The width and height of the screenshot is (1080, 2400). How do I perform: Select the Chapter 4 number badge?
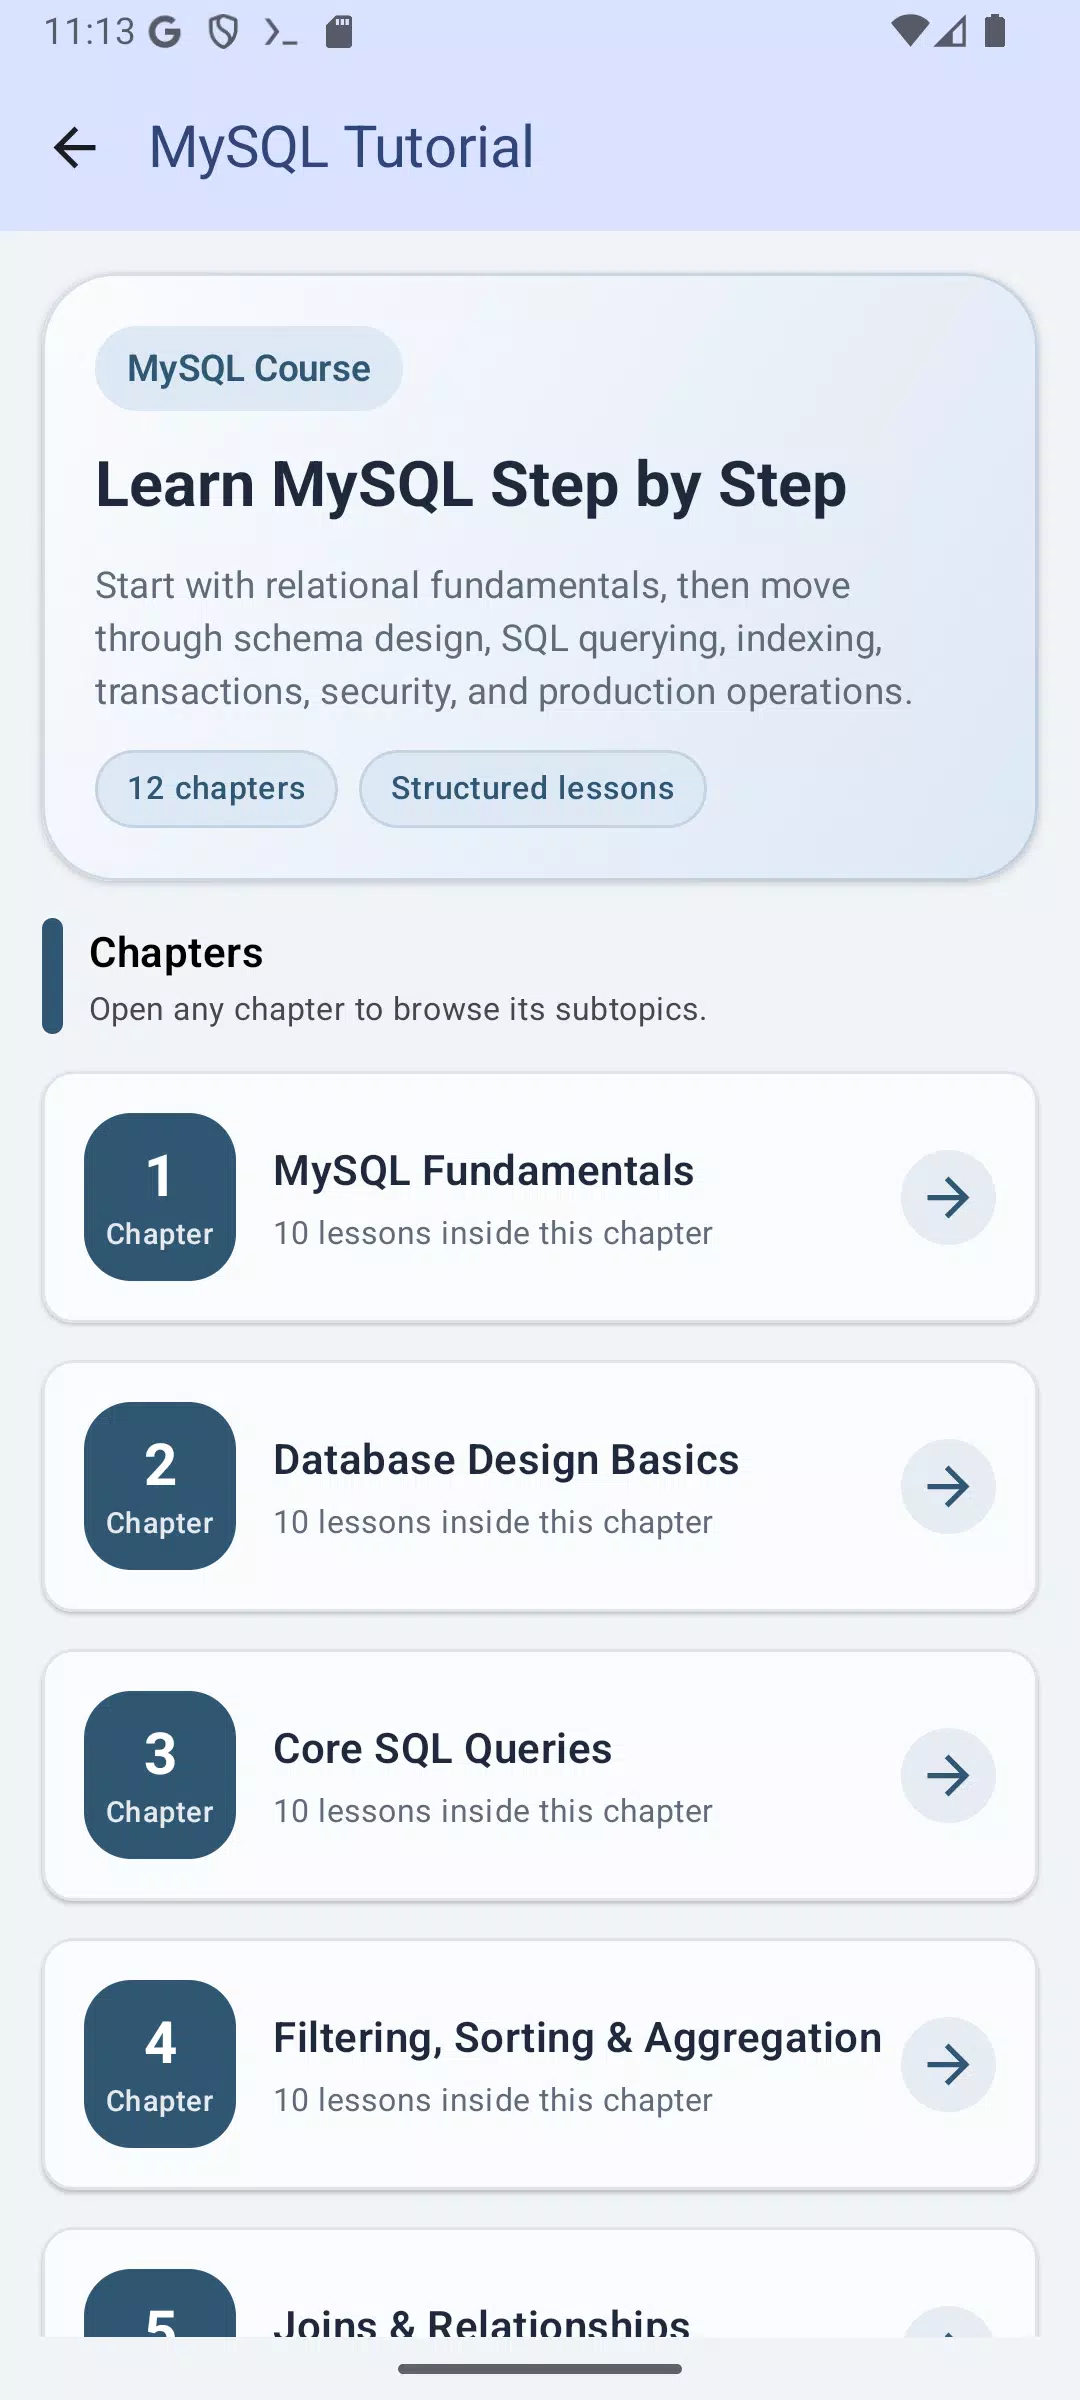(x=160, y=2064)
